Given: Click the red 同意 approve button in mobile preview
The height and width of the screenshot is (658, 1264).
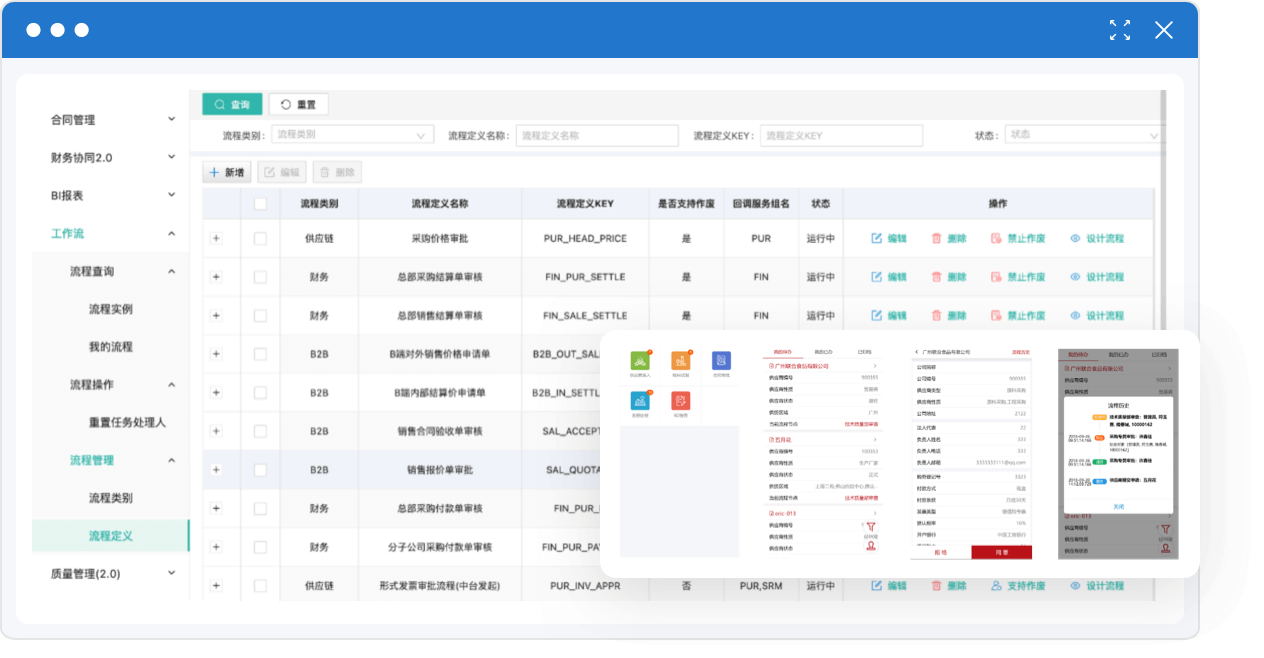Looking at the screenshot, I should 1001,552.
